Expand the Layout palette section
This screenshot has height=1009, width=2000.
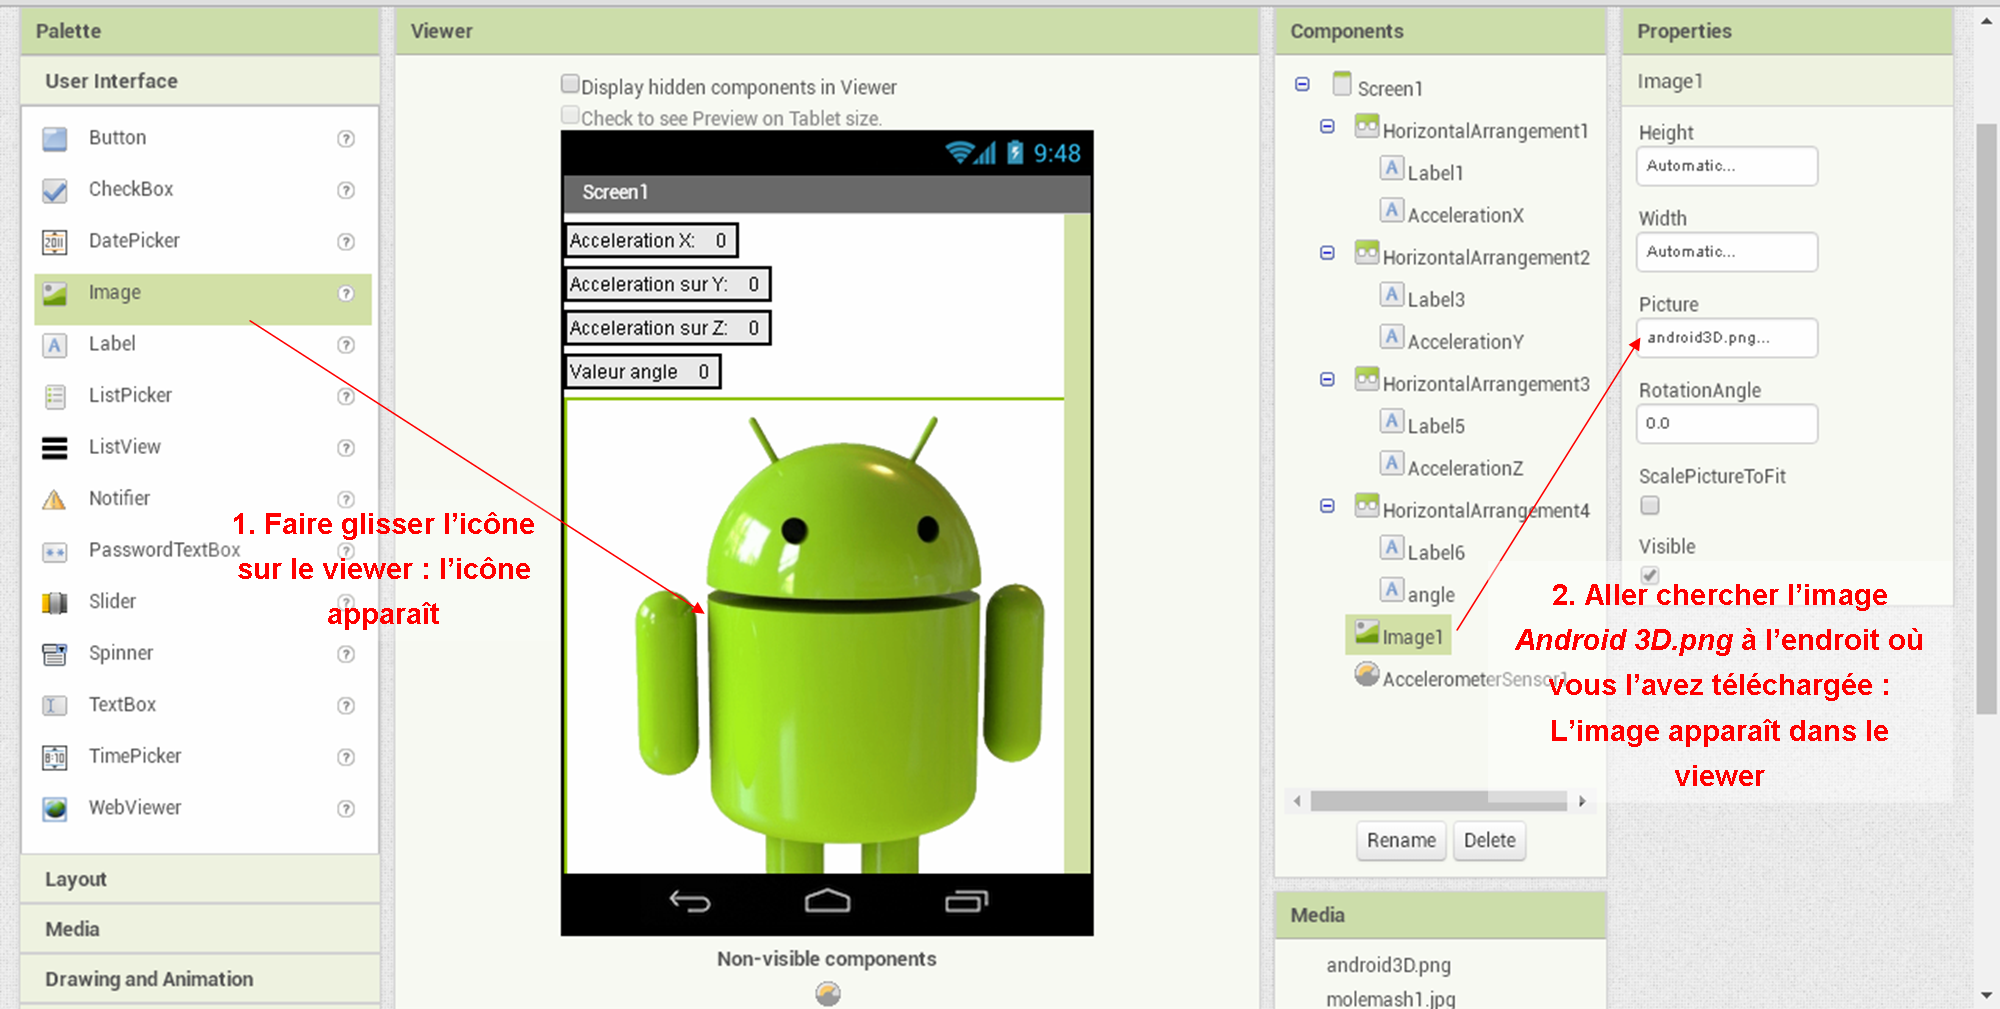point(200,880)
